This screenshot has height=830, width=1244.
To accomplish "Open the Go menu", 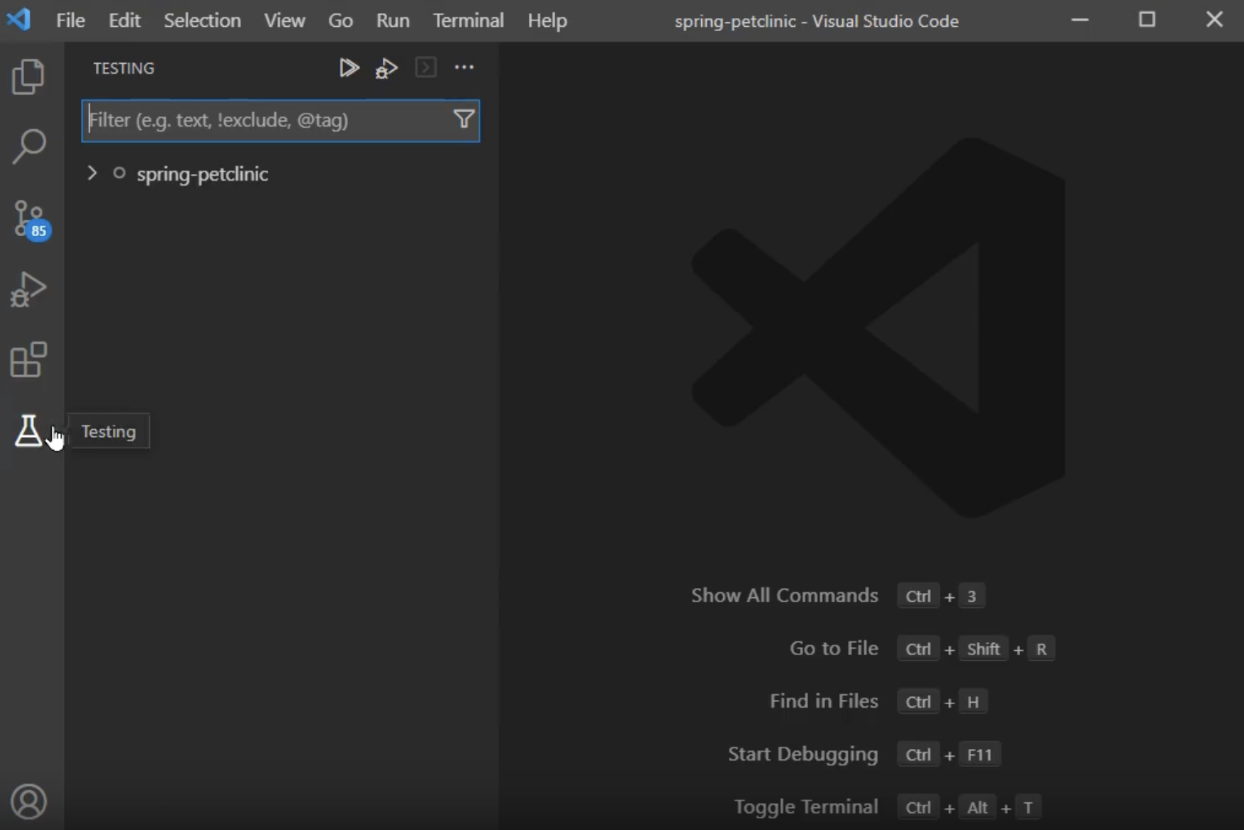I will tap(341, 20).
